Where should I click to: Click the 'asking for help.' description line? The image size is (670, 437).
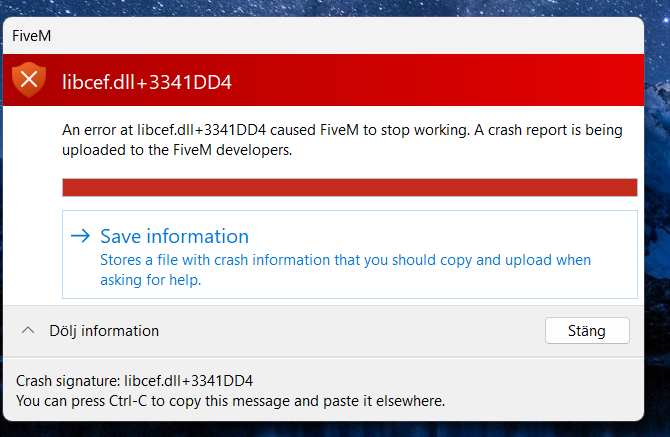pos(151,280)
